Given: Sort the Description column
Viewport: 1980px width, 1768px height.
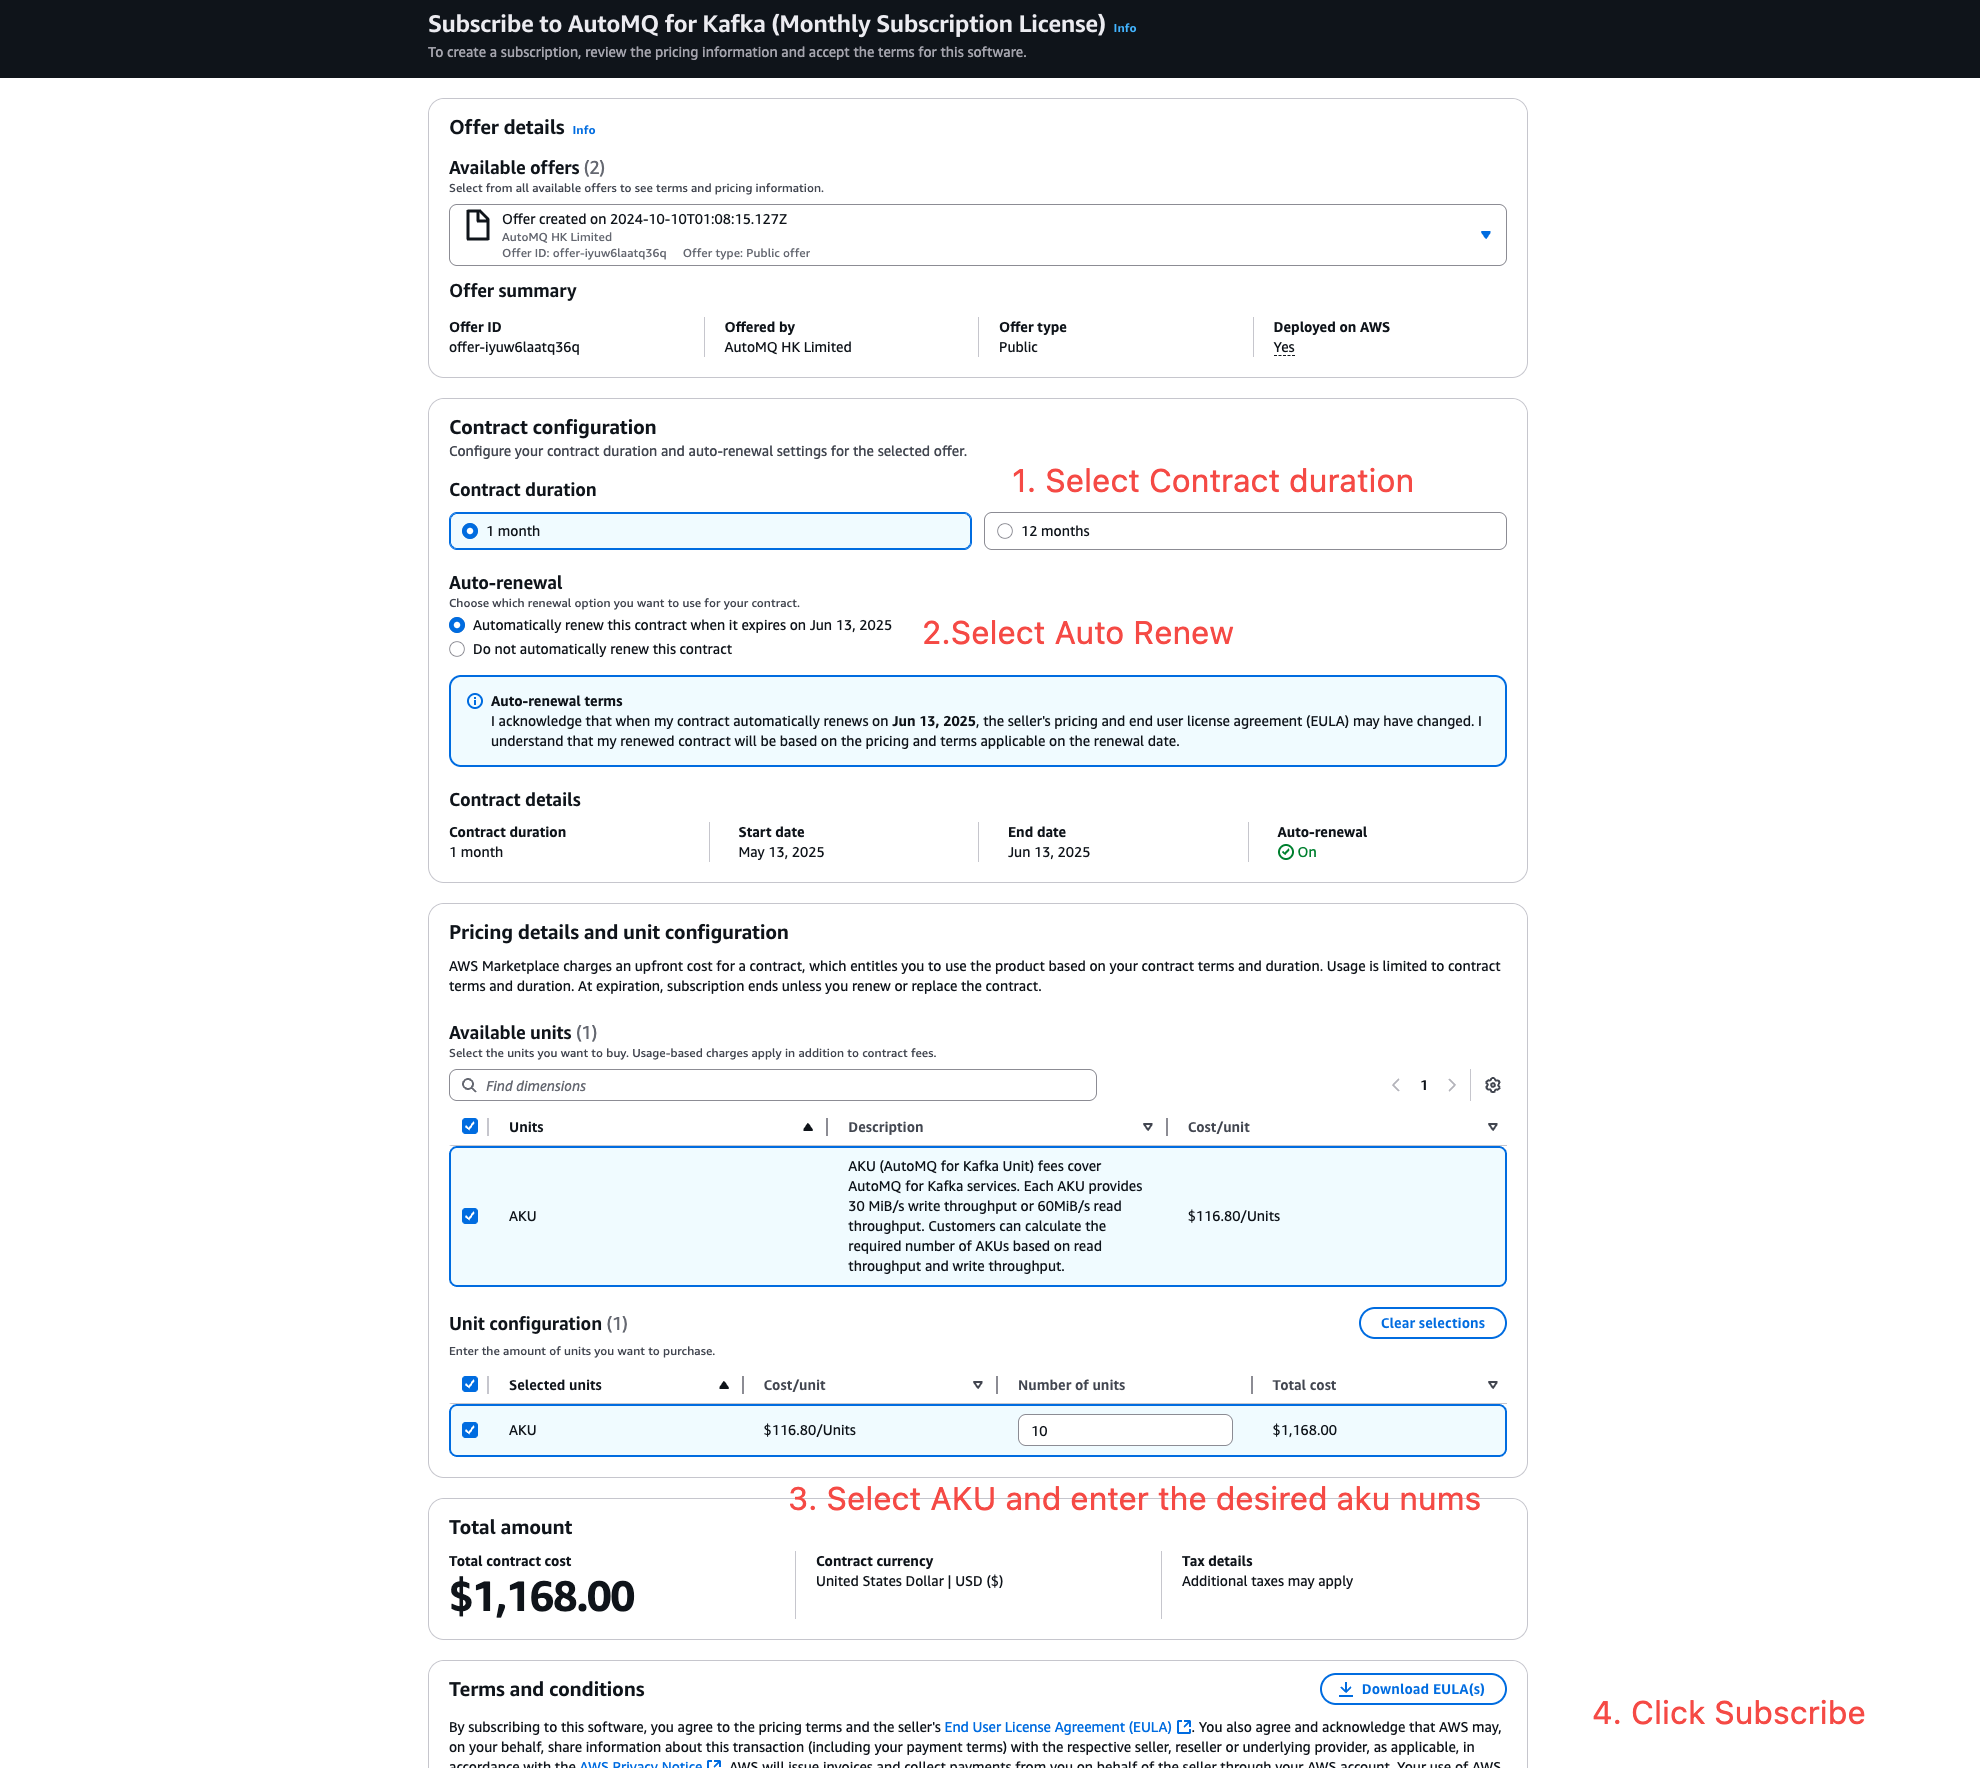Looking at the screenshot, I should [x=1147, y=1127].
